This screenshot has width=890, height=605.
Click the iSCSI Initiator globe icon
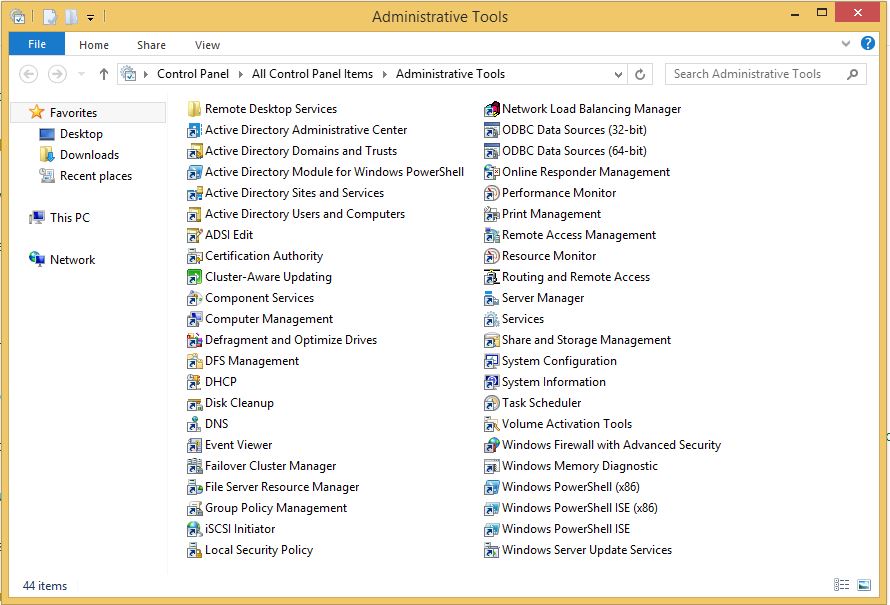tap(194, 529)
